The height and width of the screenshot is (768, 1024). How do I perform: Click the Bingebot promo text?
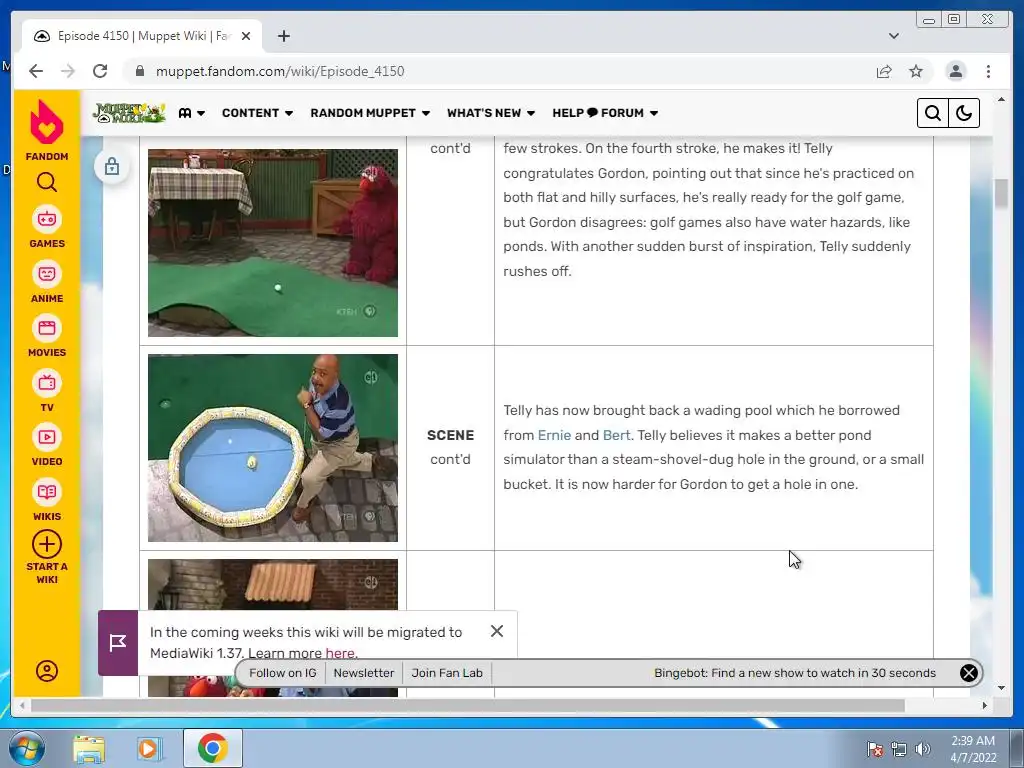[795, 673]
